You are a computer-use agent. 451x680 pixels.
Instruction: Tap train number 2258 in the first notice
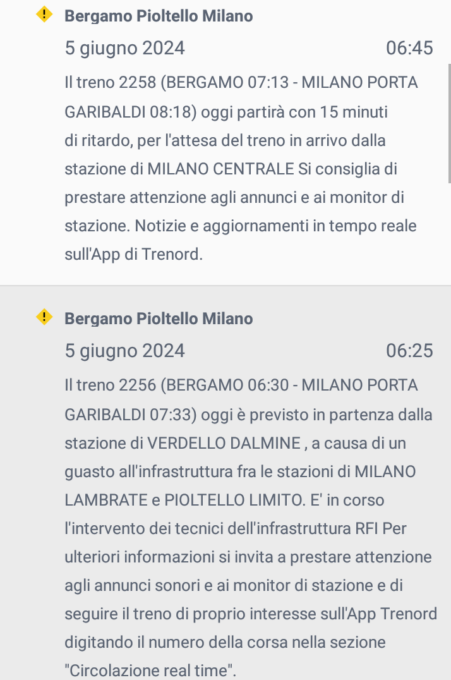tap(137, 82)
